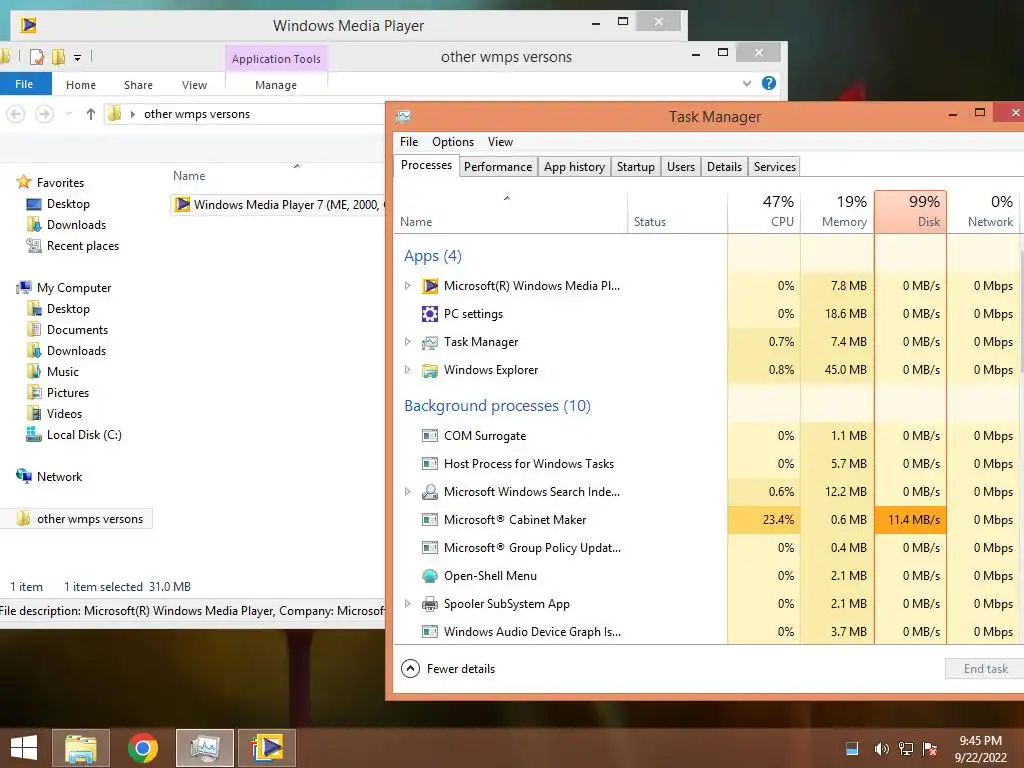Click the Task Manager process row icon
The image size is (1024, 768).
point(430,342)
